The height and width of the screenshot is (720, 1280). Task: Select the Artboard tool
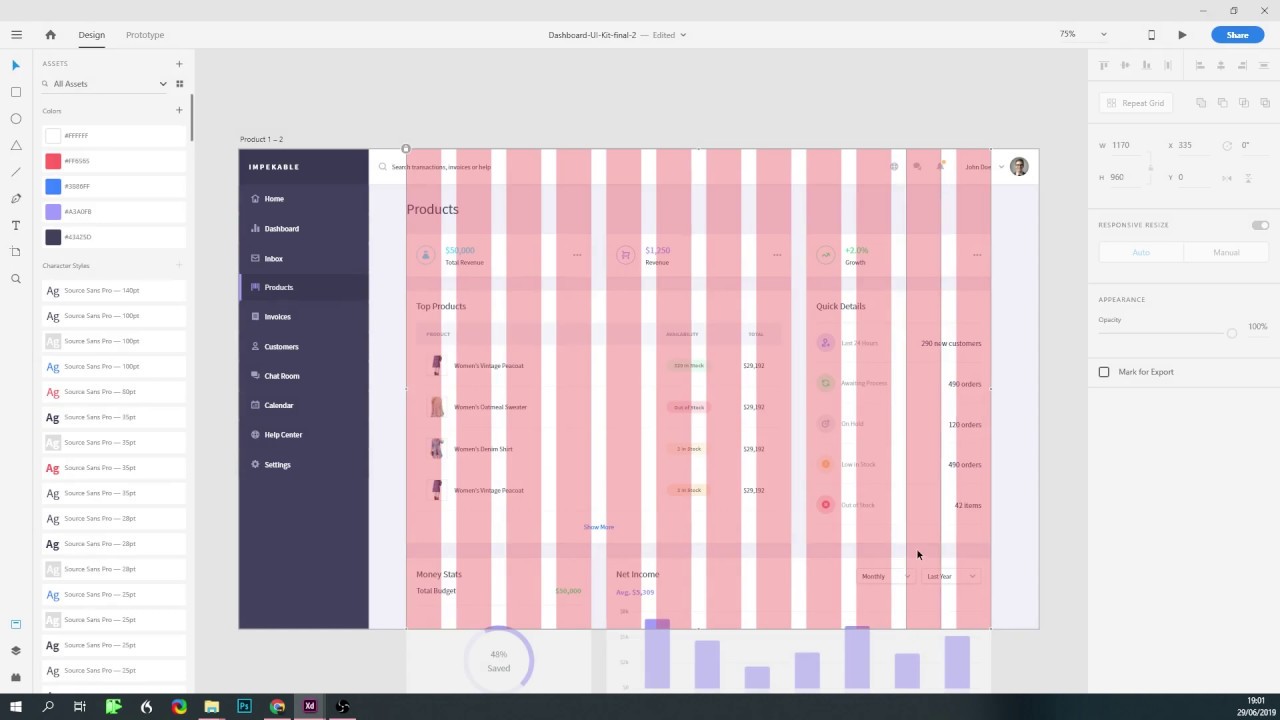(16, 252)
